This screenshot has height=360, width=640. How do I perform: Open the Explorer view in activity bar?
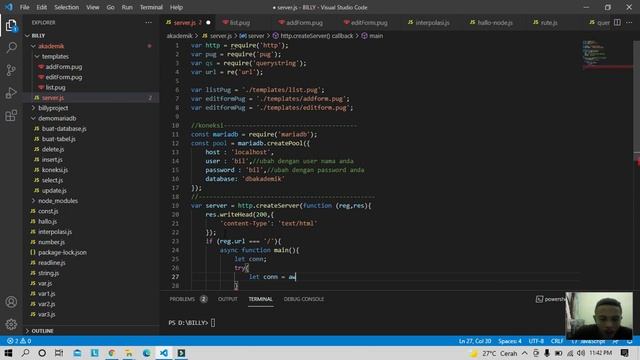(11, 25)
